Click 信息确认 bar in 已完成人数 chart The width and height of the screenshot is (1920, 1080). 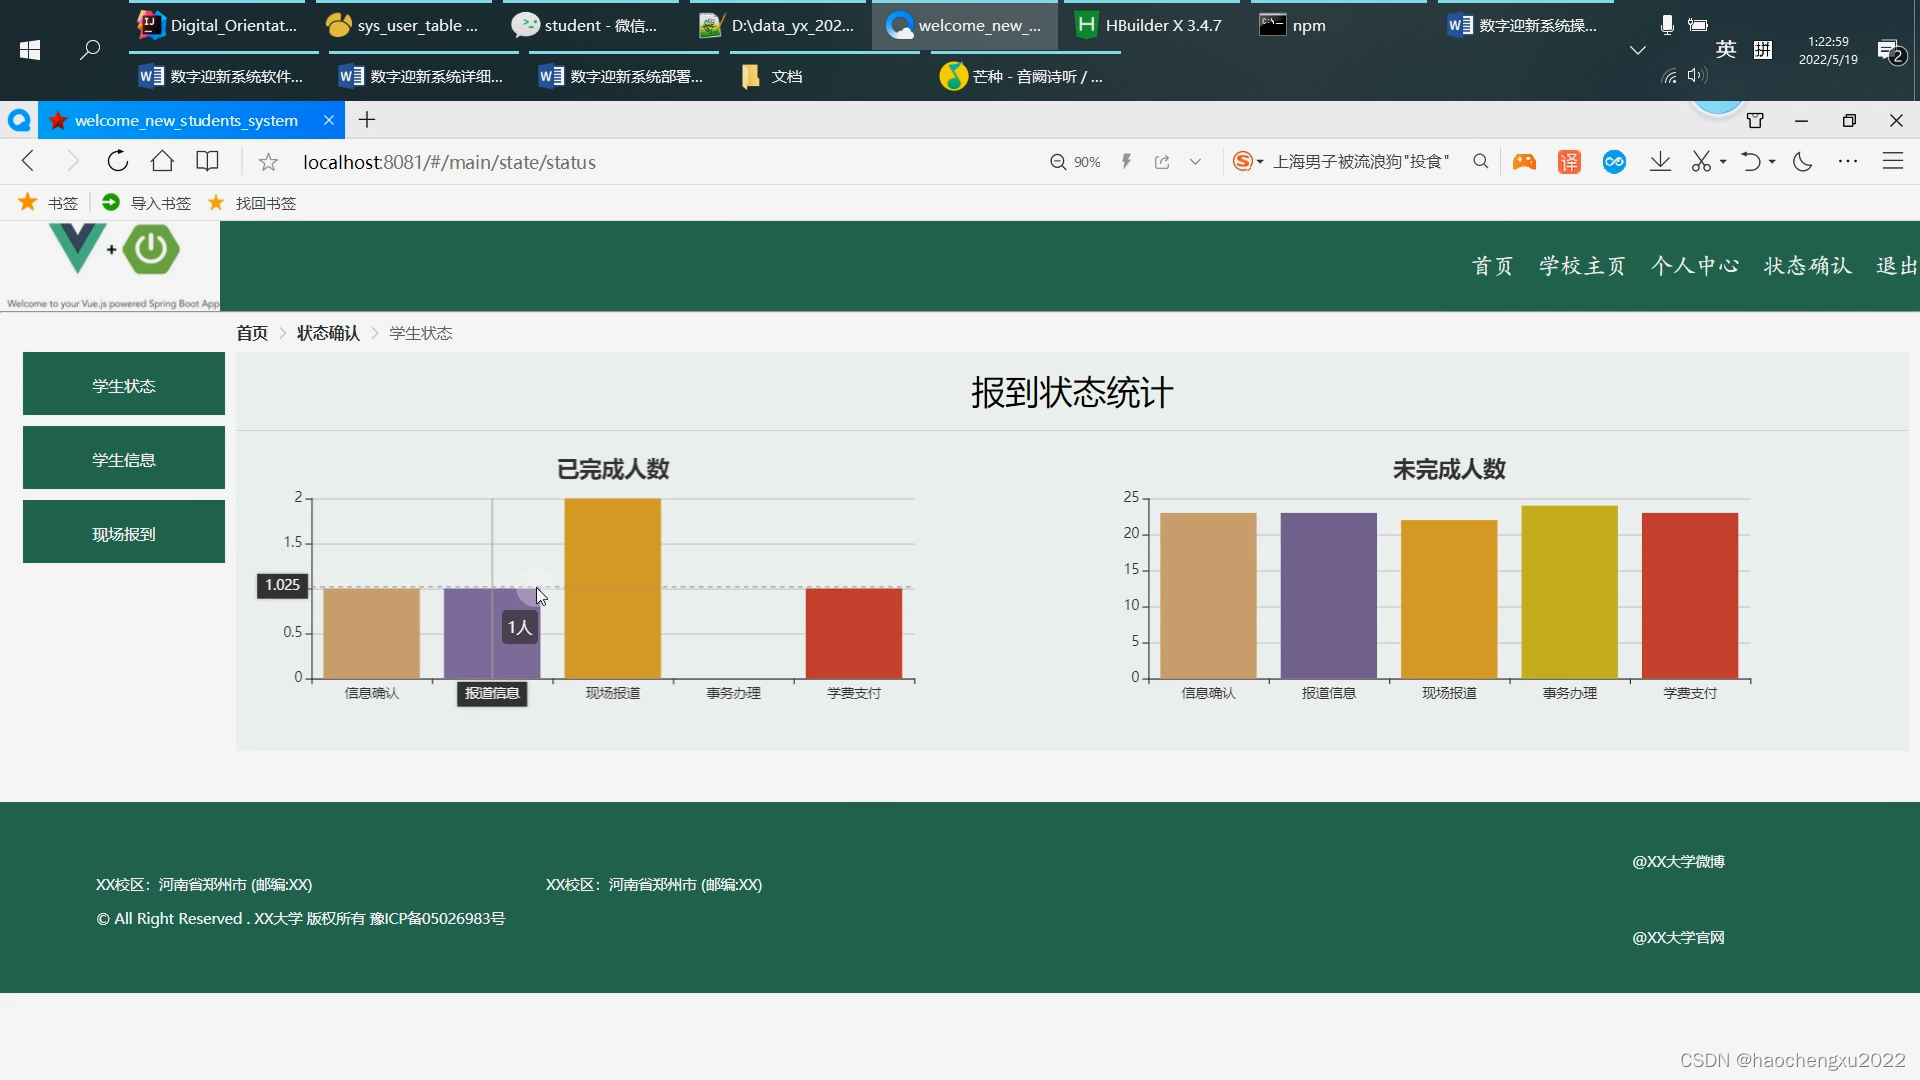tap(371, 633)
